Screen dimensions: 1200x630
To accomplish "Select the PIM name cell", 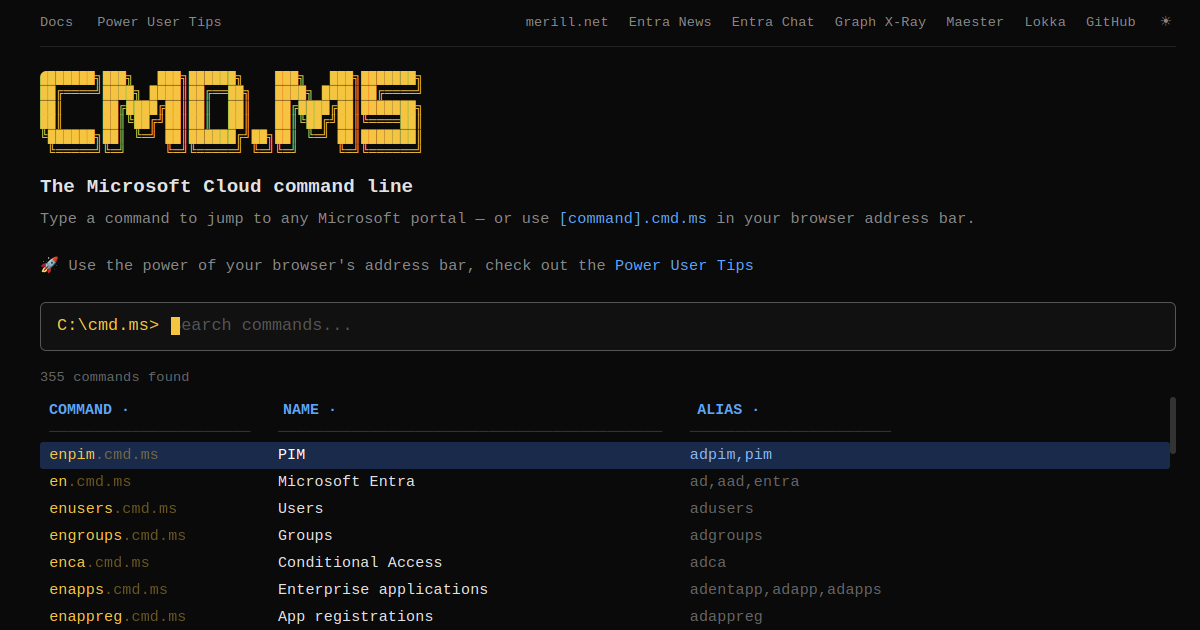I will click(292, 455).
